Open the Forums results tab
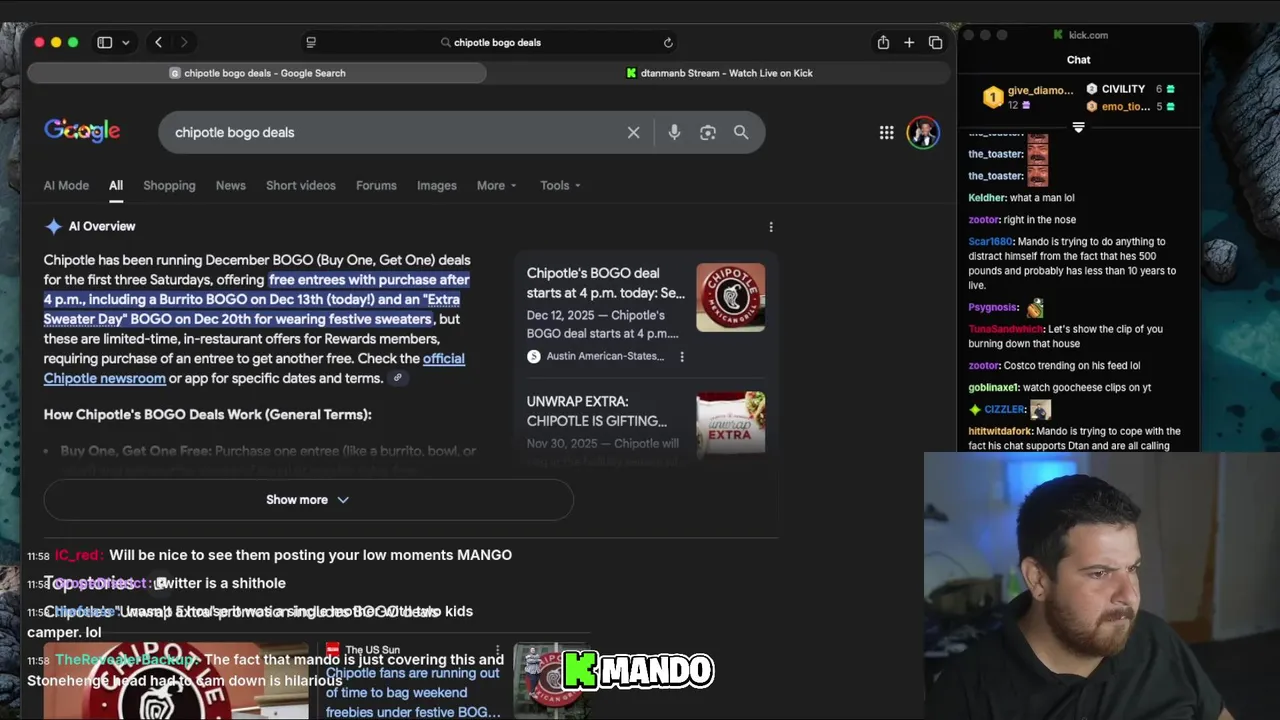Viewport: 1280px width, 720px height. pyautogui.click(x=376, y=185)
